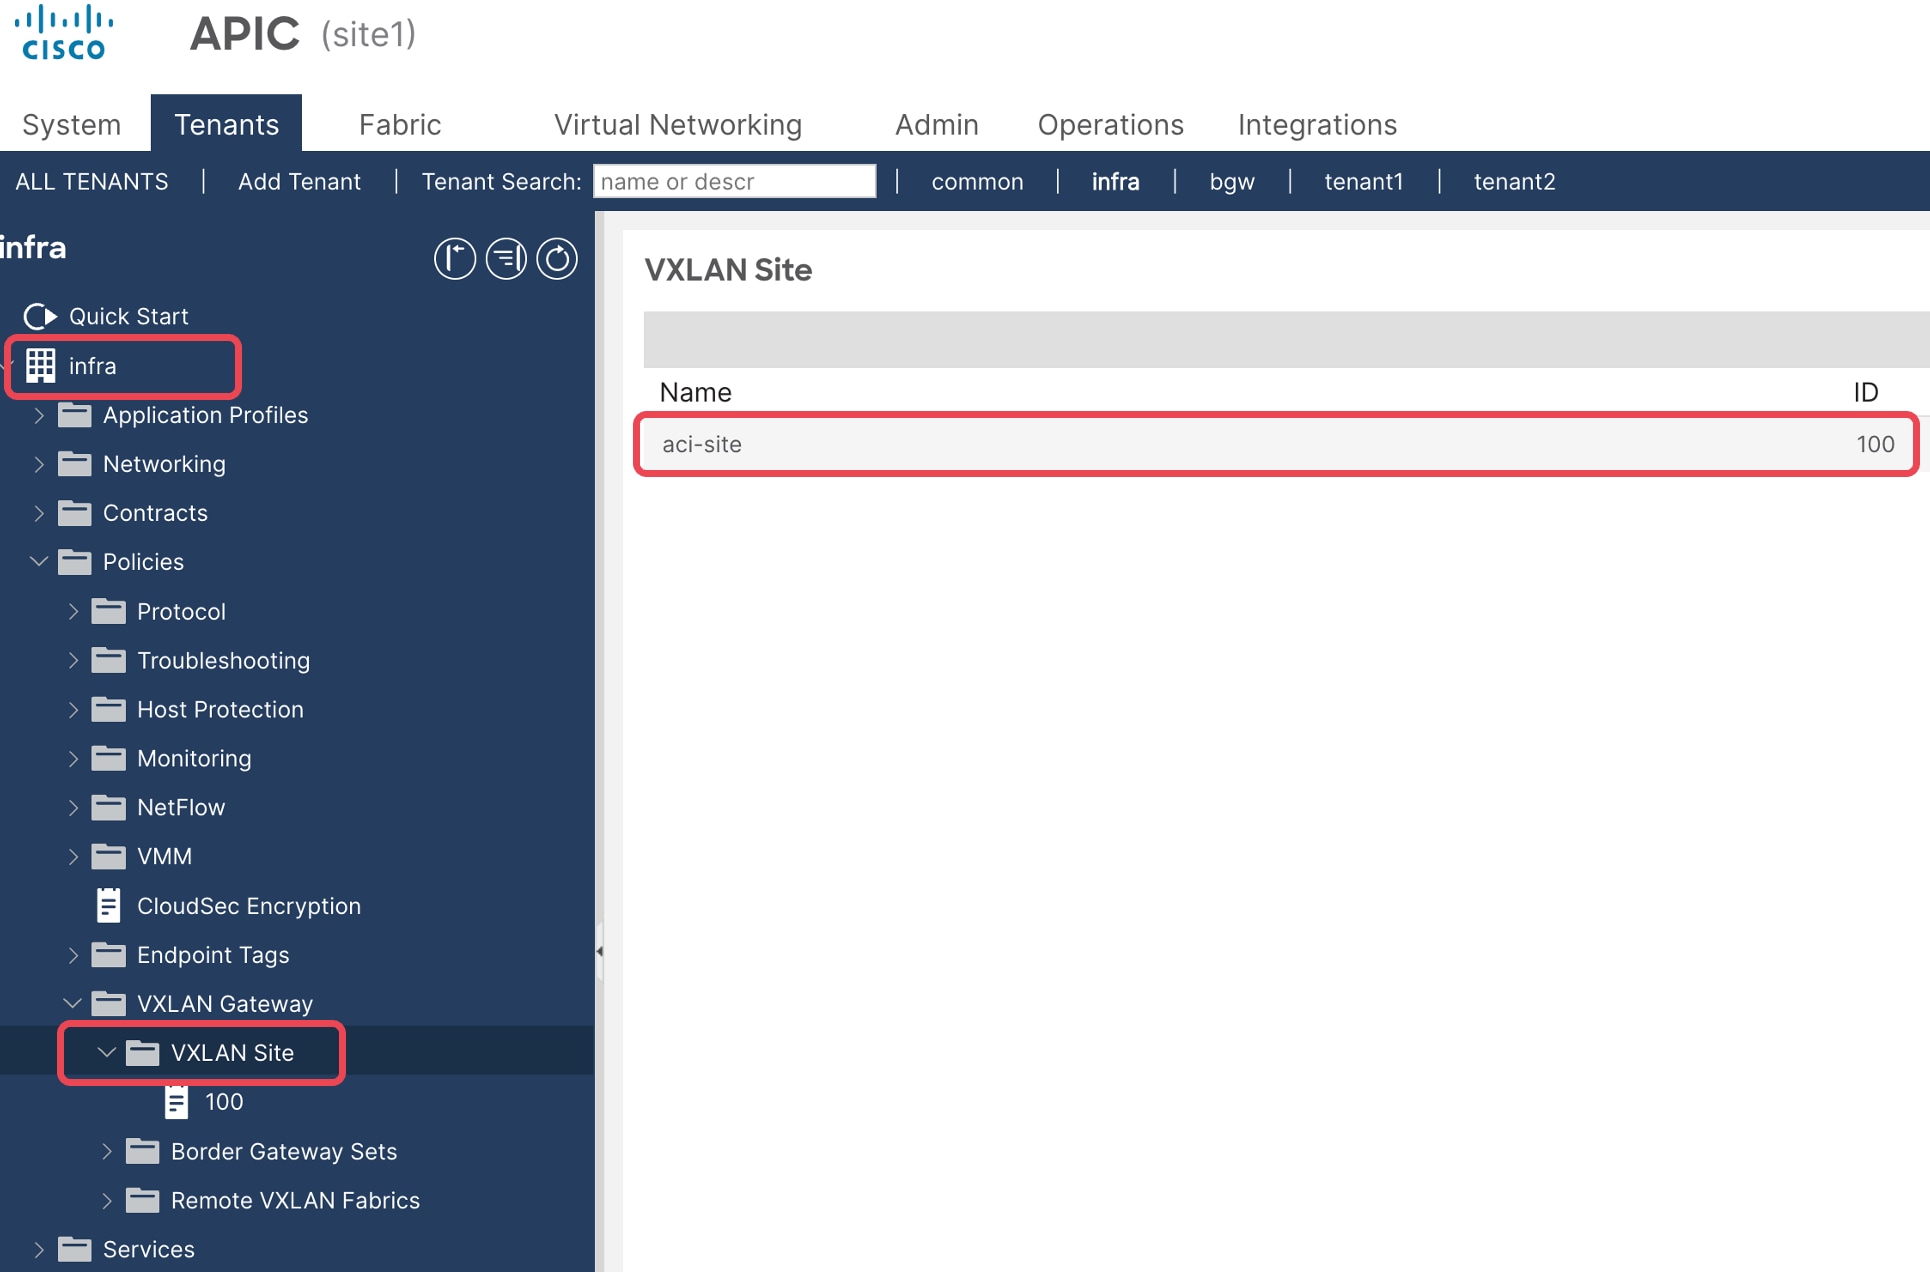Select the 100 site tree item
The width and height of the screenshot is (1930, 1272).
point(224,1102)
